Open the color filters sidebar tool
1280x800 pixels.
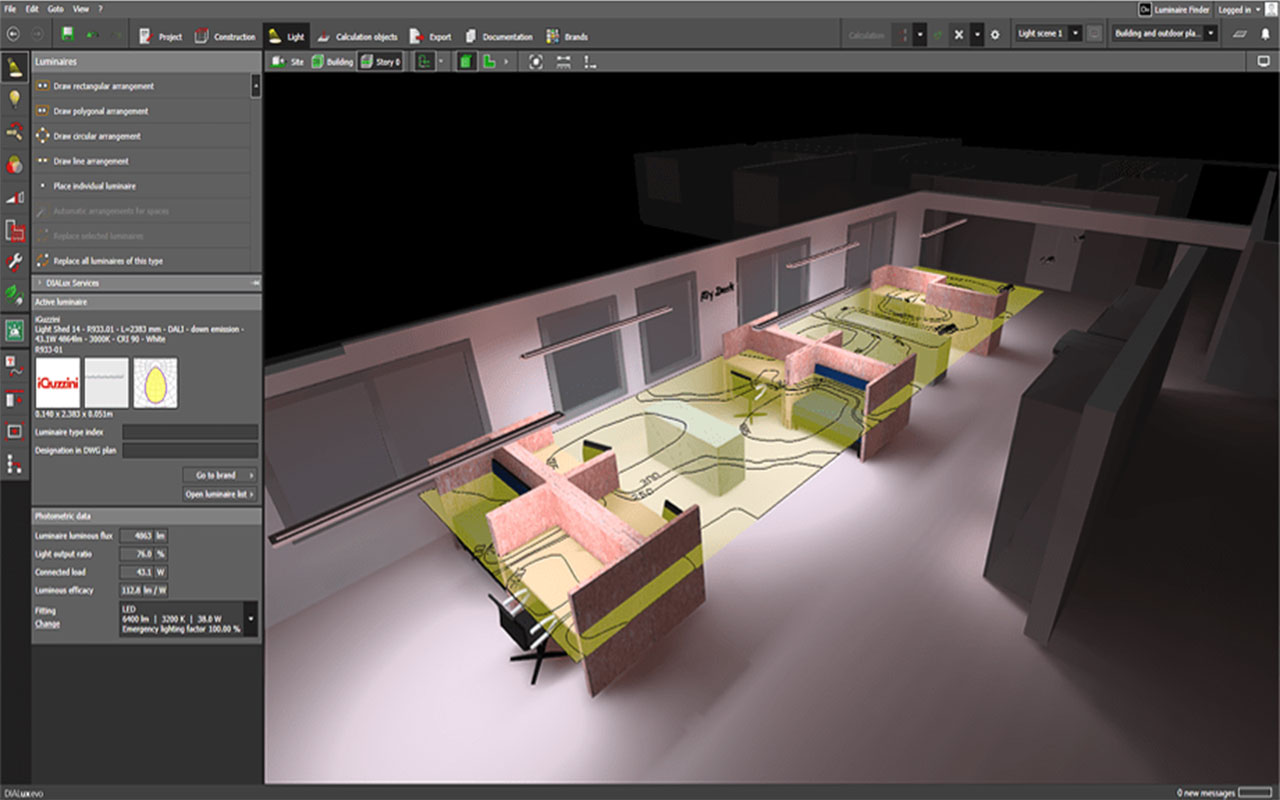[15, 164]
